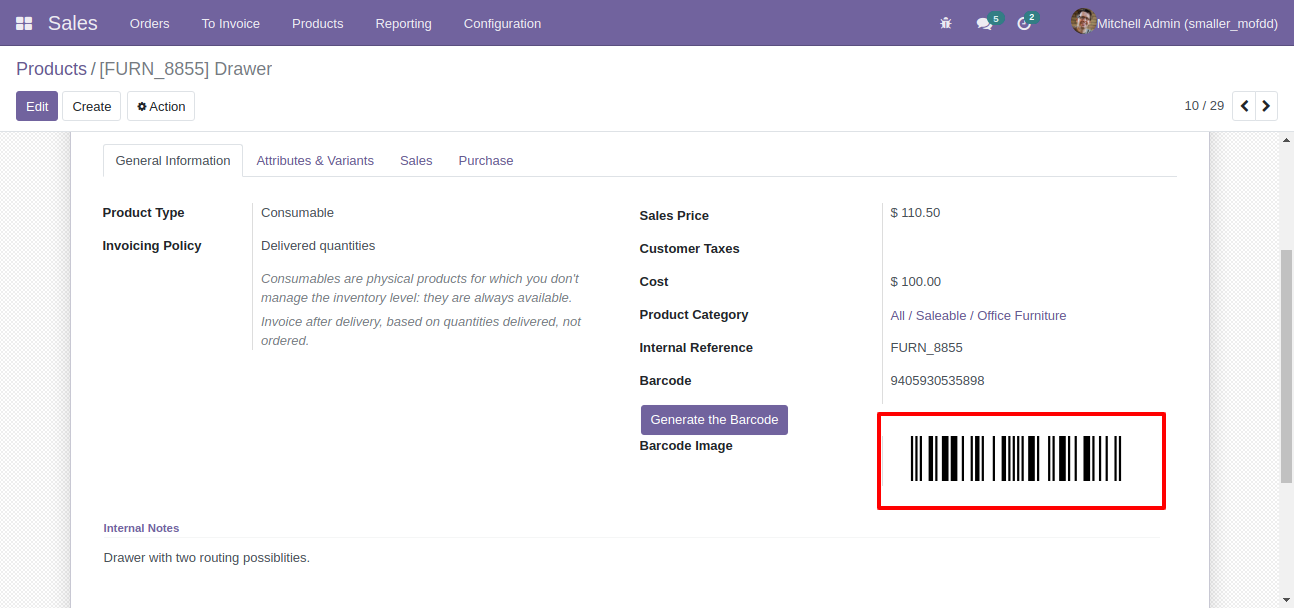1294x608 pixels.
Task: Click the Sales Price label
Action: 674,216
